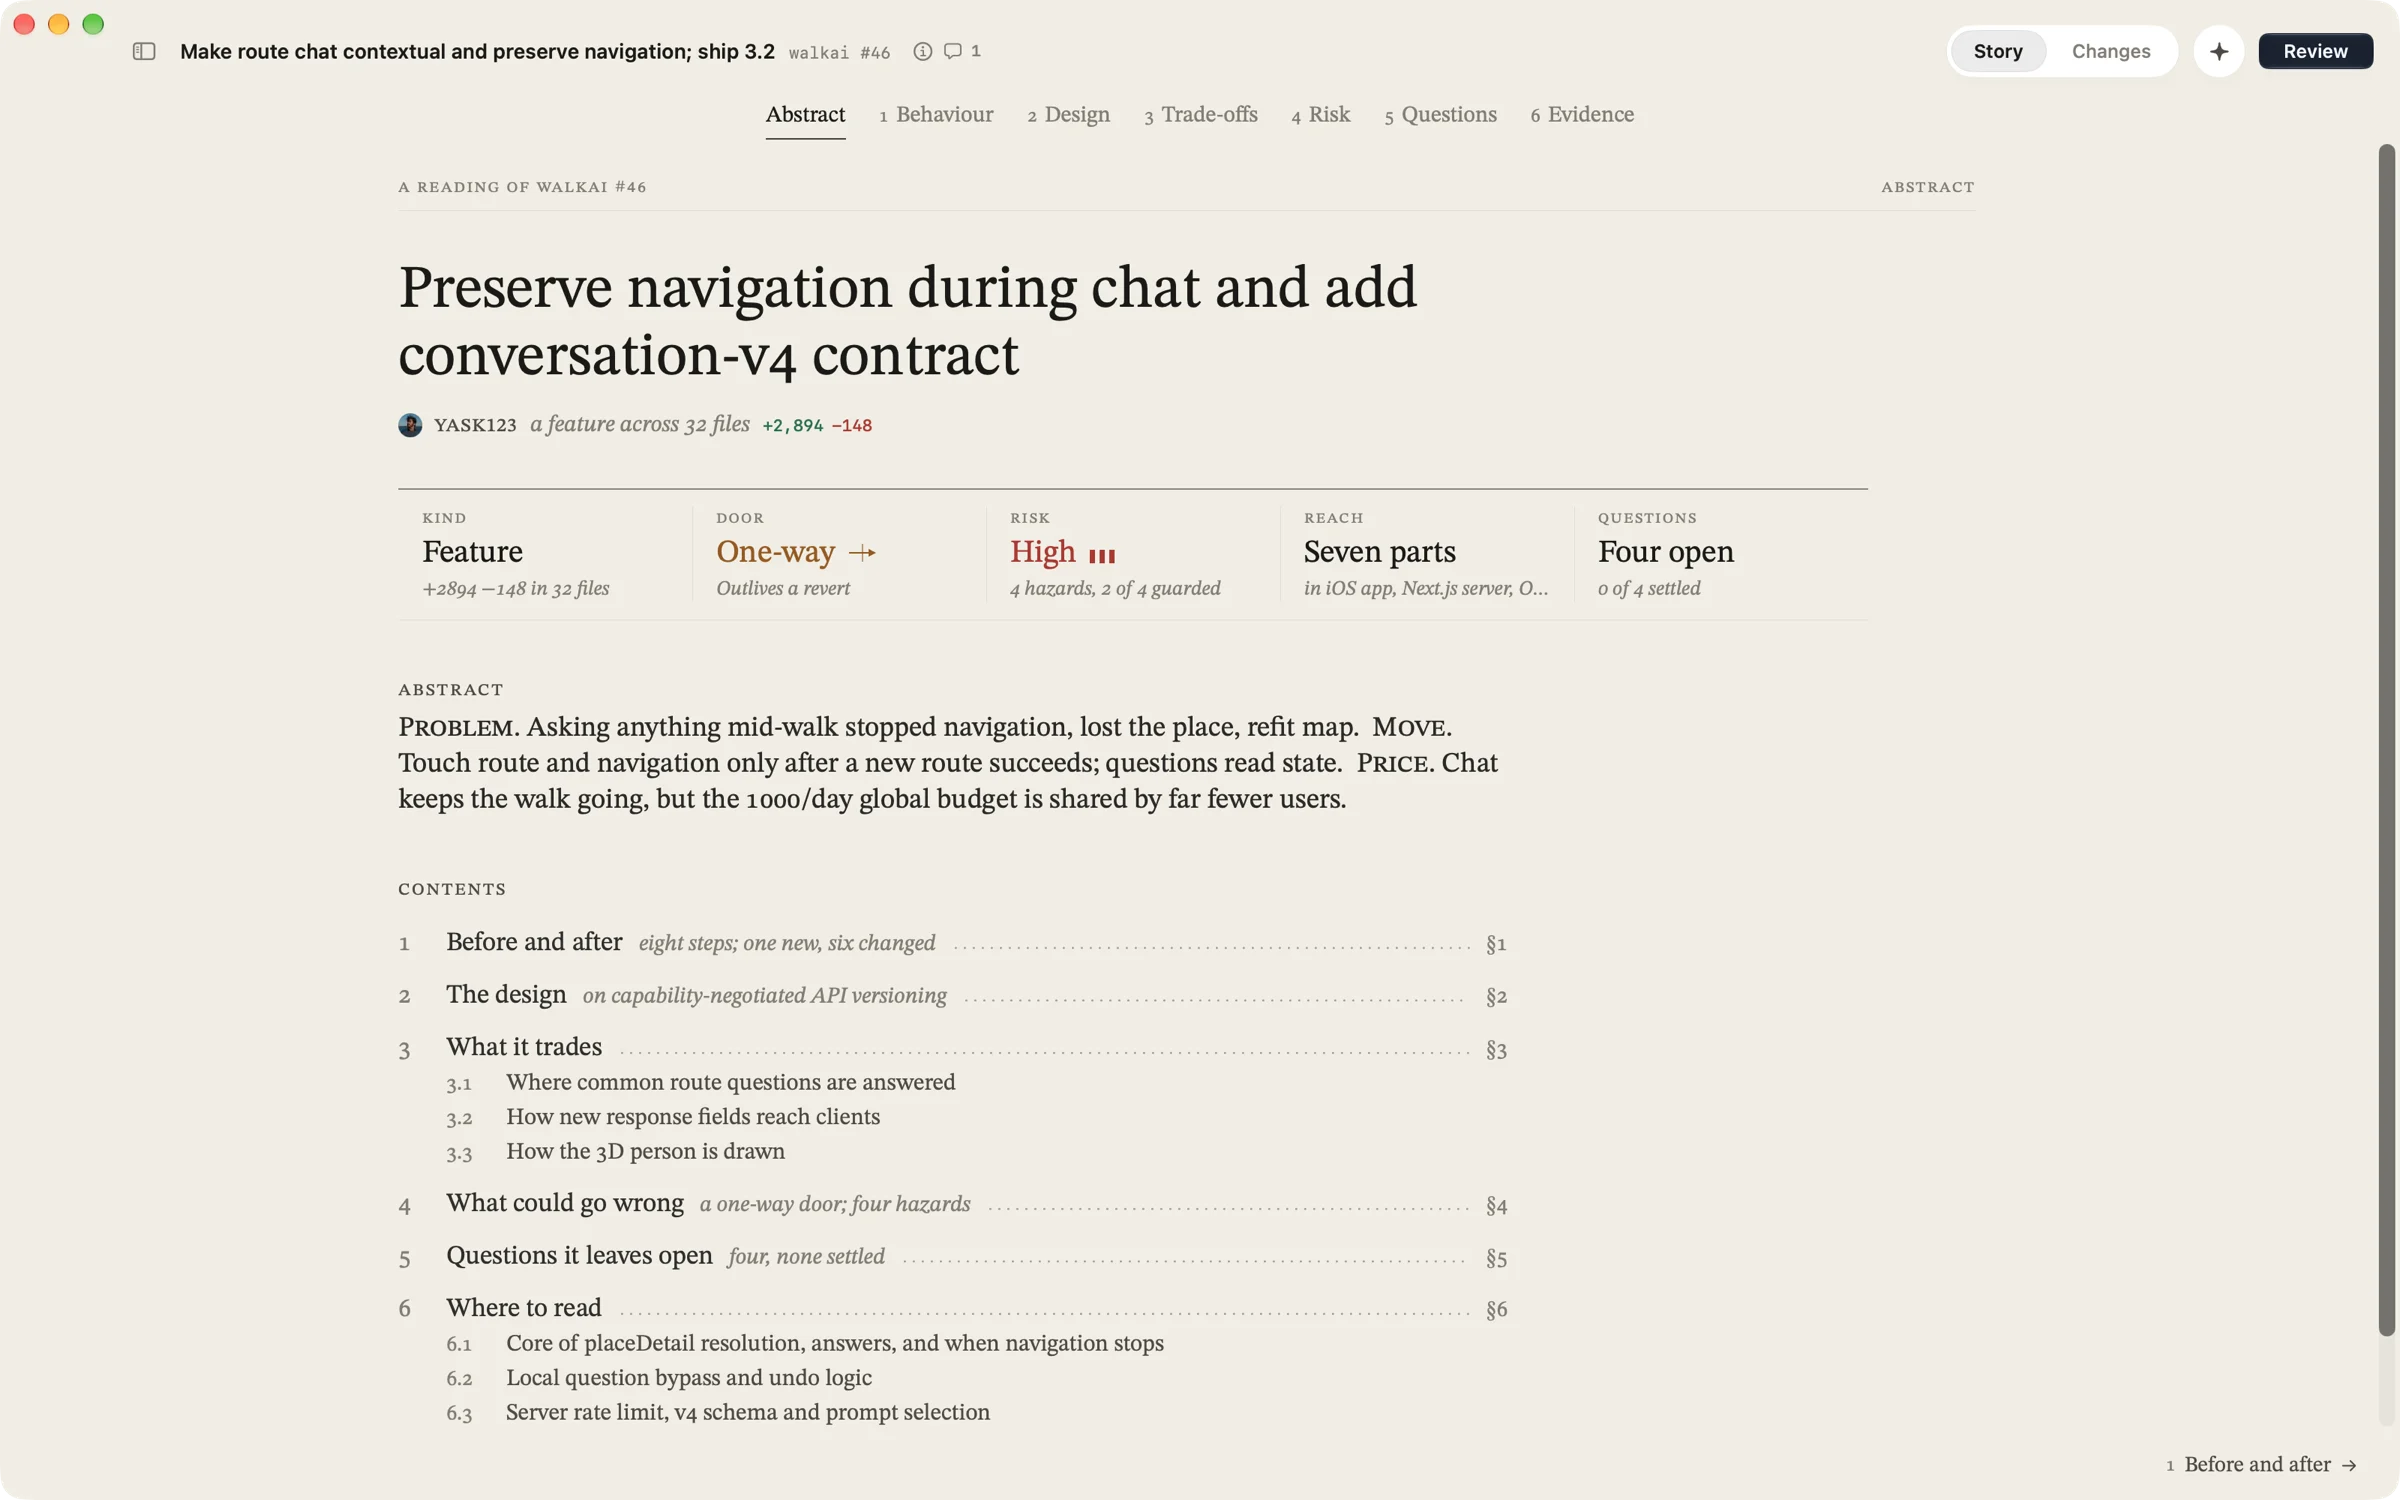
Task: Open the info circle icon beside walkai #46
Action: (x=922, y=51)
